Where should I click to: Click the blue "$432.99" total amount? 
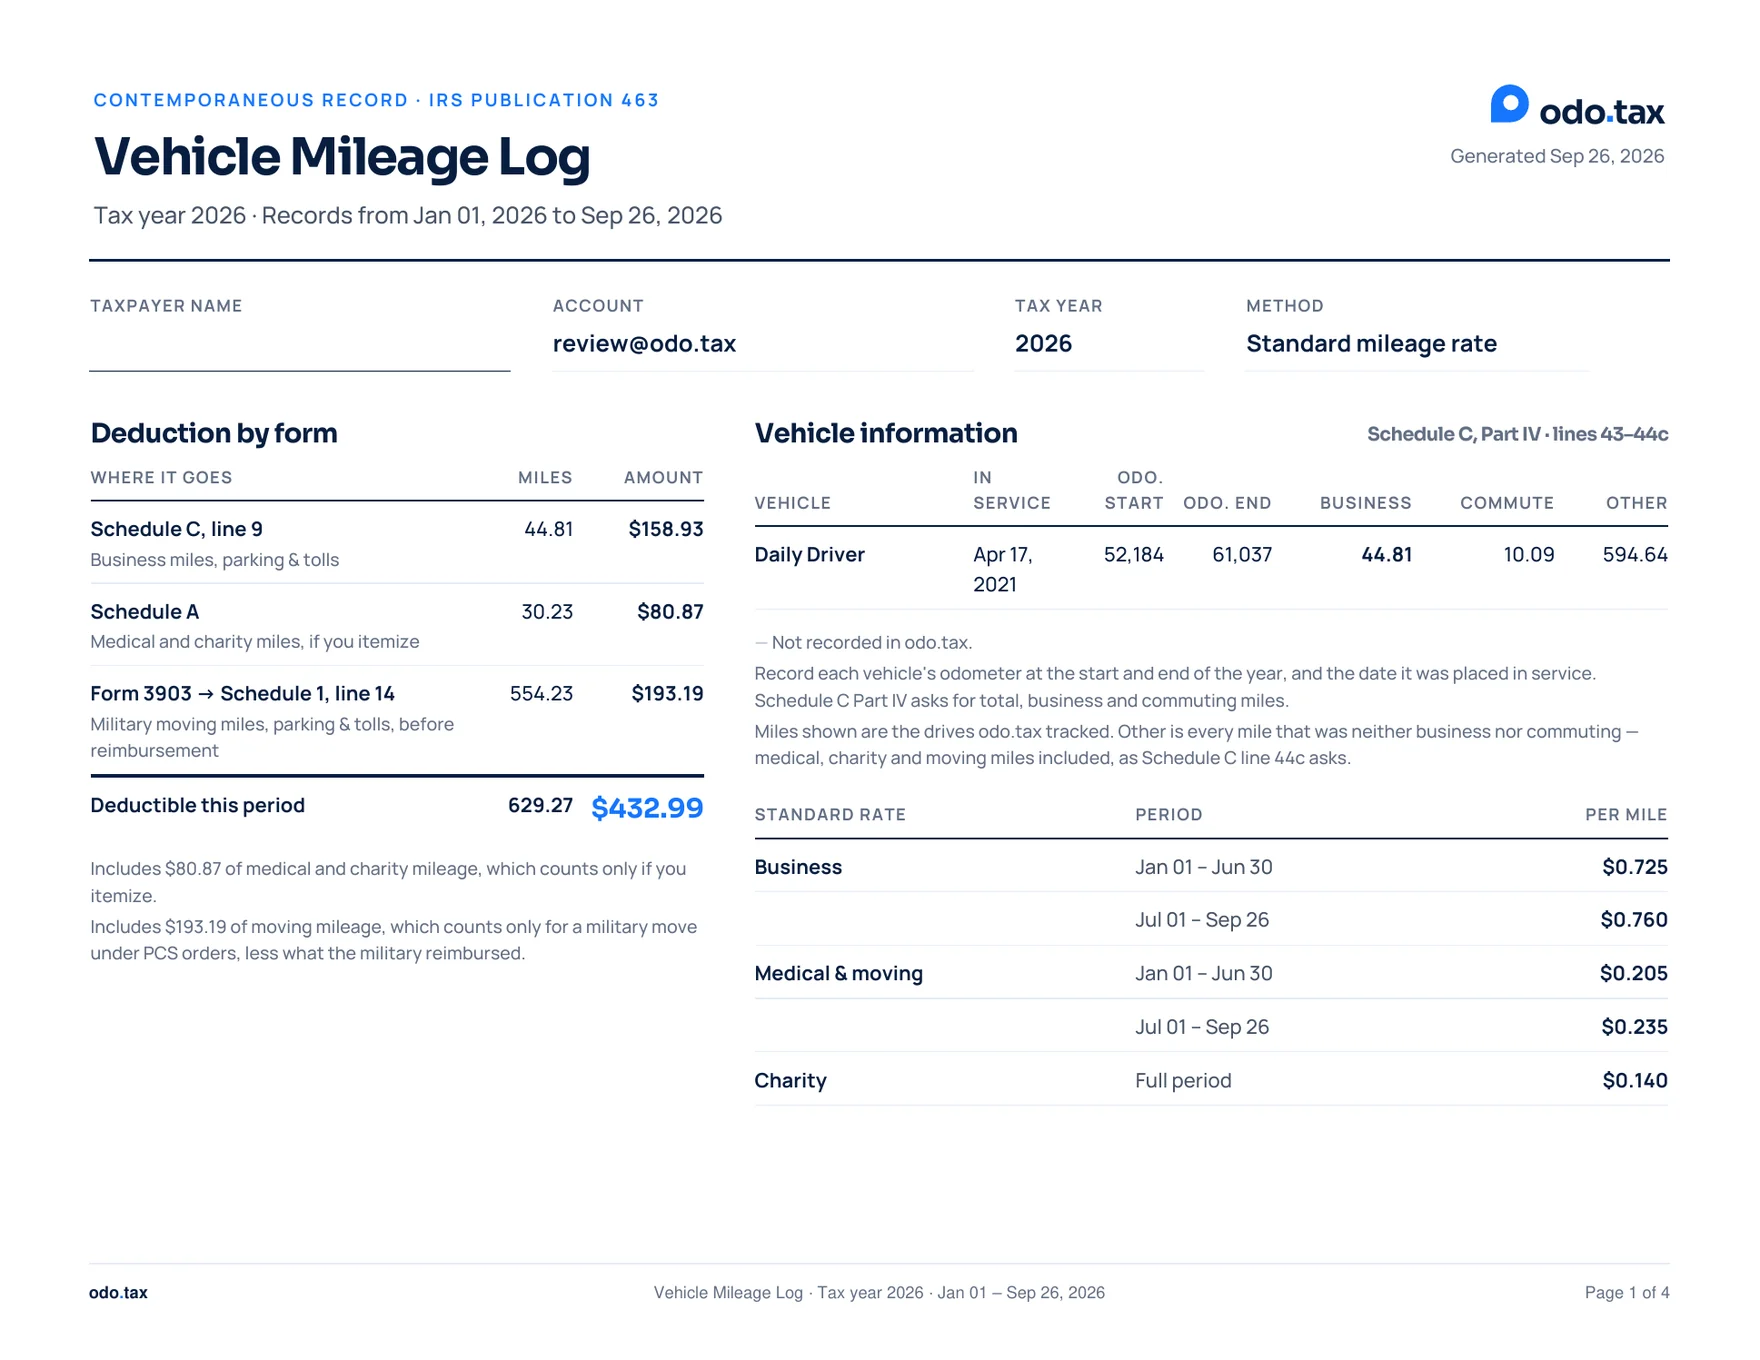pos(647,808)
